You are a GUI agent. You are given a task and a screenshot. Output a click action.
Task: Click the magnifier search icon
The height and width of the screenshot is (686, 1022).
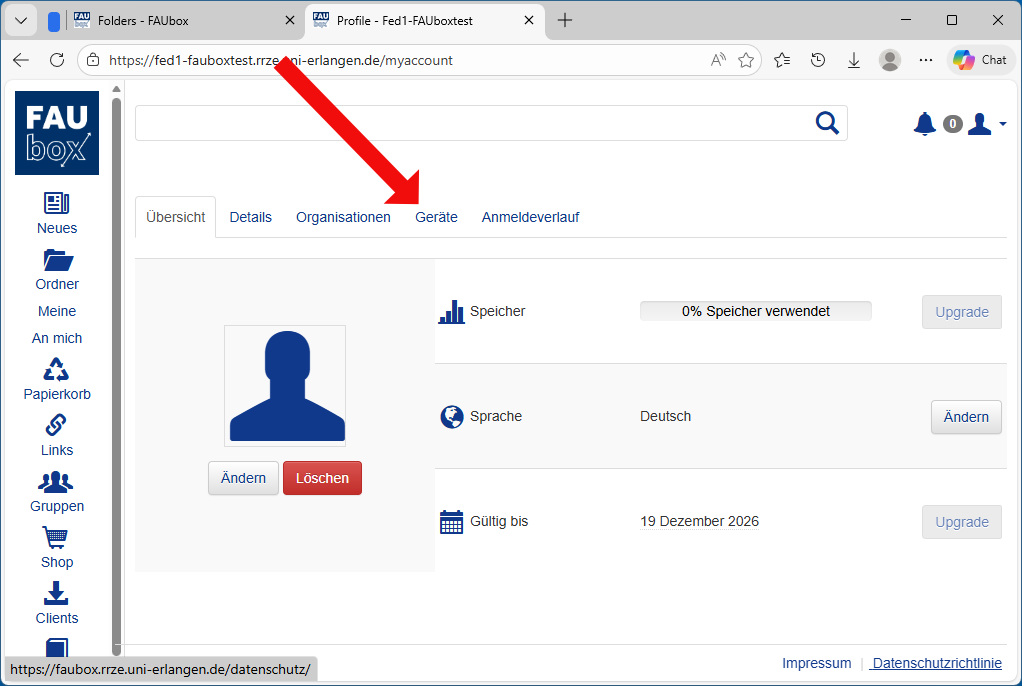point(827,123)
